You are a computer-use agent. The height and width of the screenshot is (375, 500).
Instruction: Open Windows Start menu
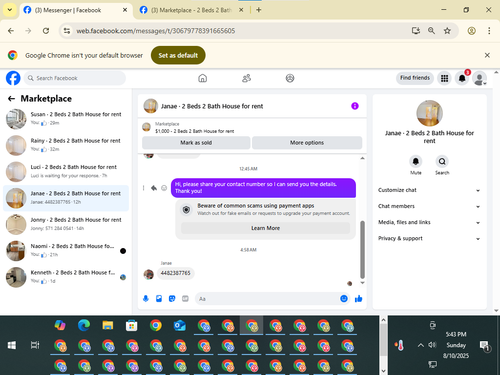12,345
